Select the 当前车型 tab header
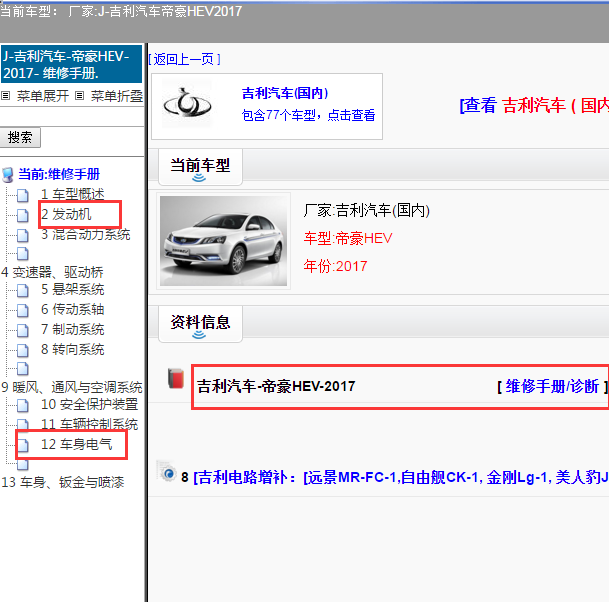Screen dimensions: 609x602 point(200,167)
